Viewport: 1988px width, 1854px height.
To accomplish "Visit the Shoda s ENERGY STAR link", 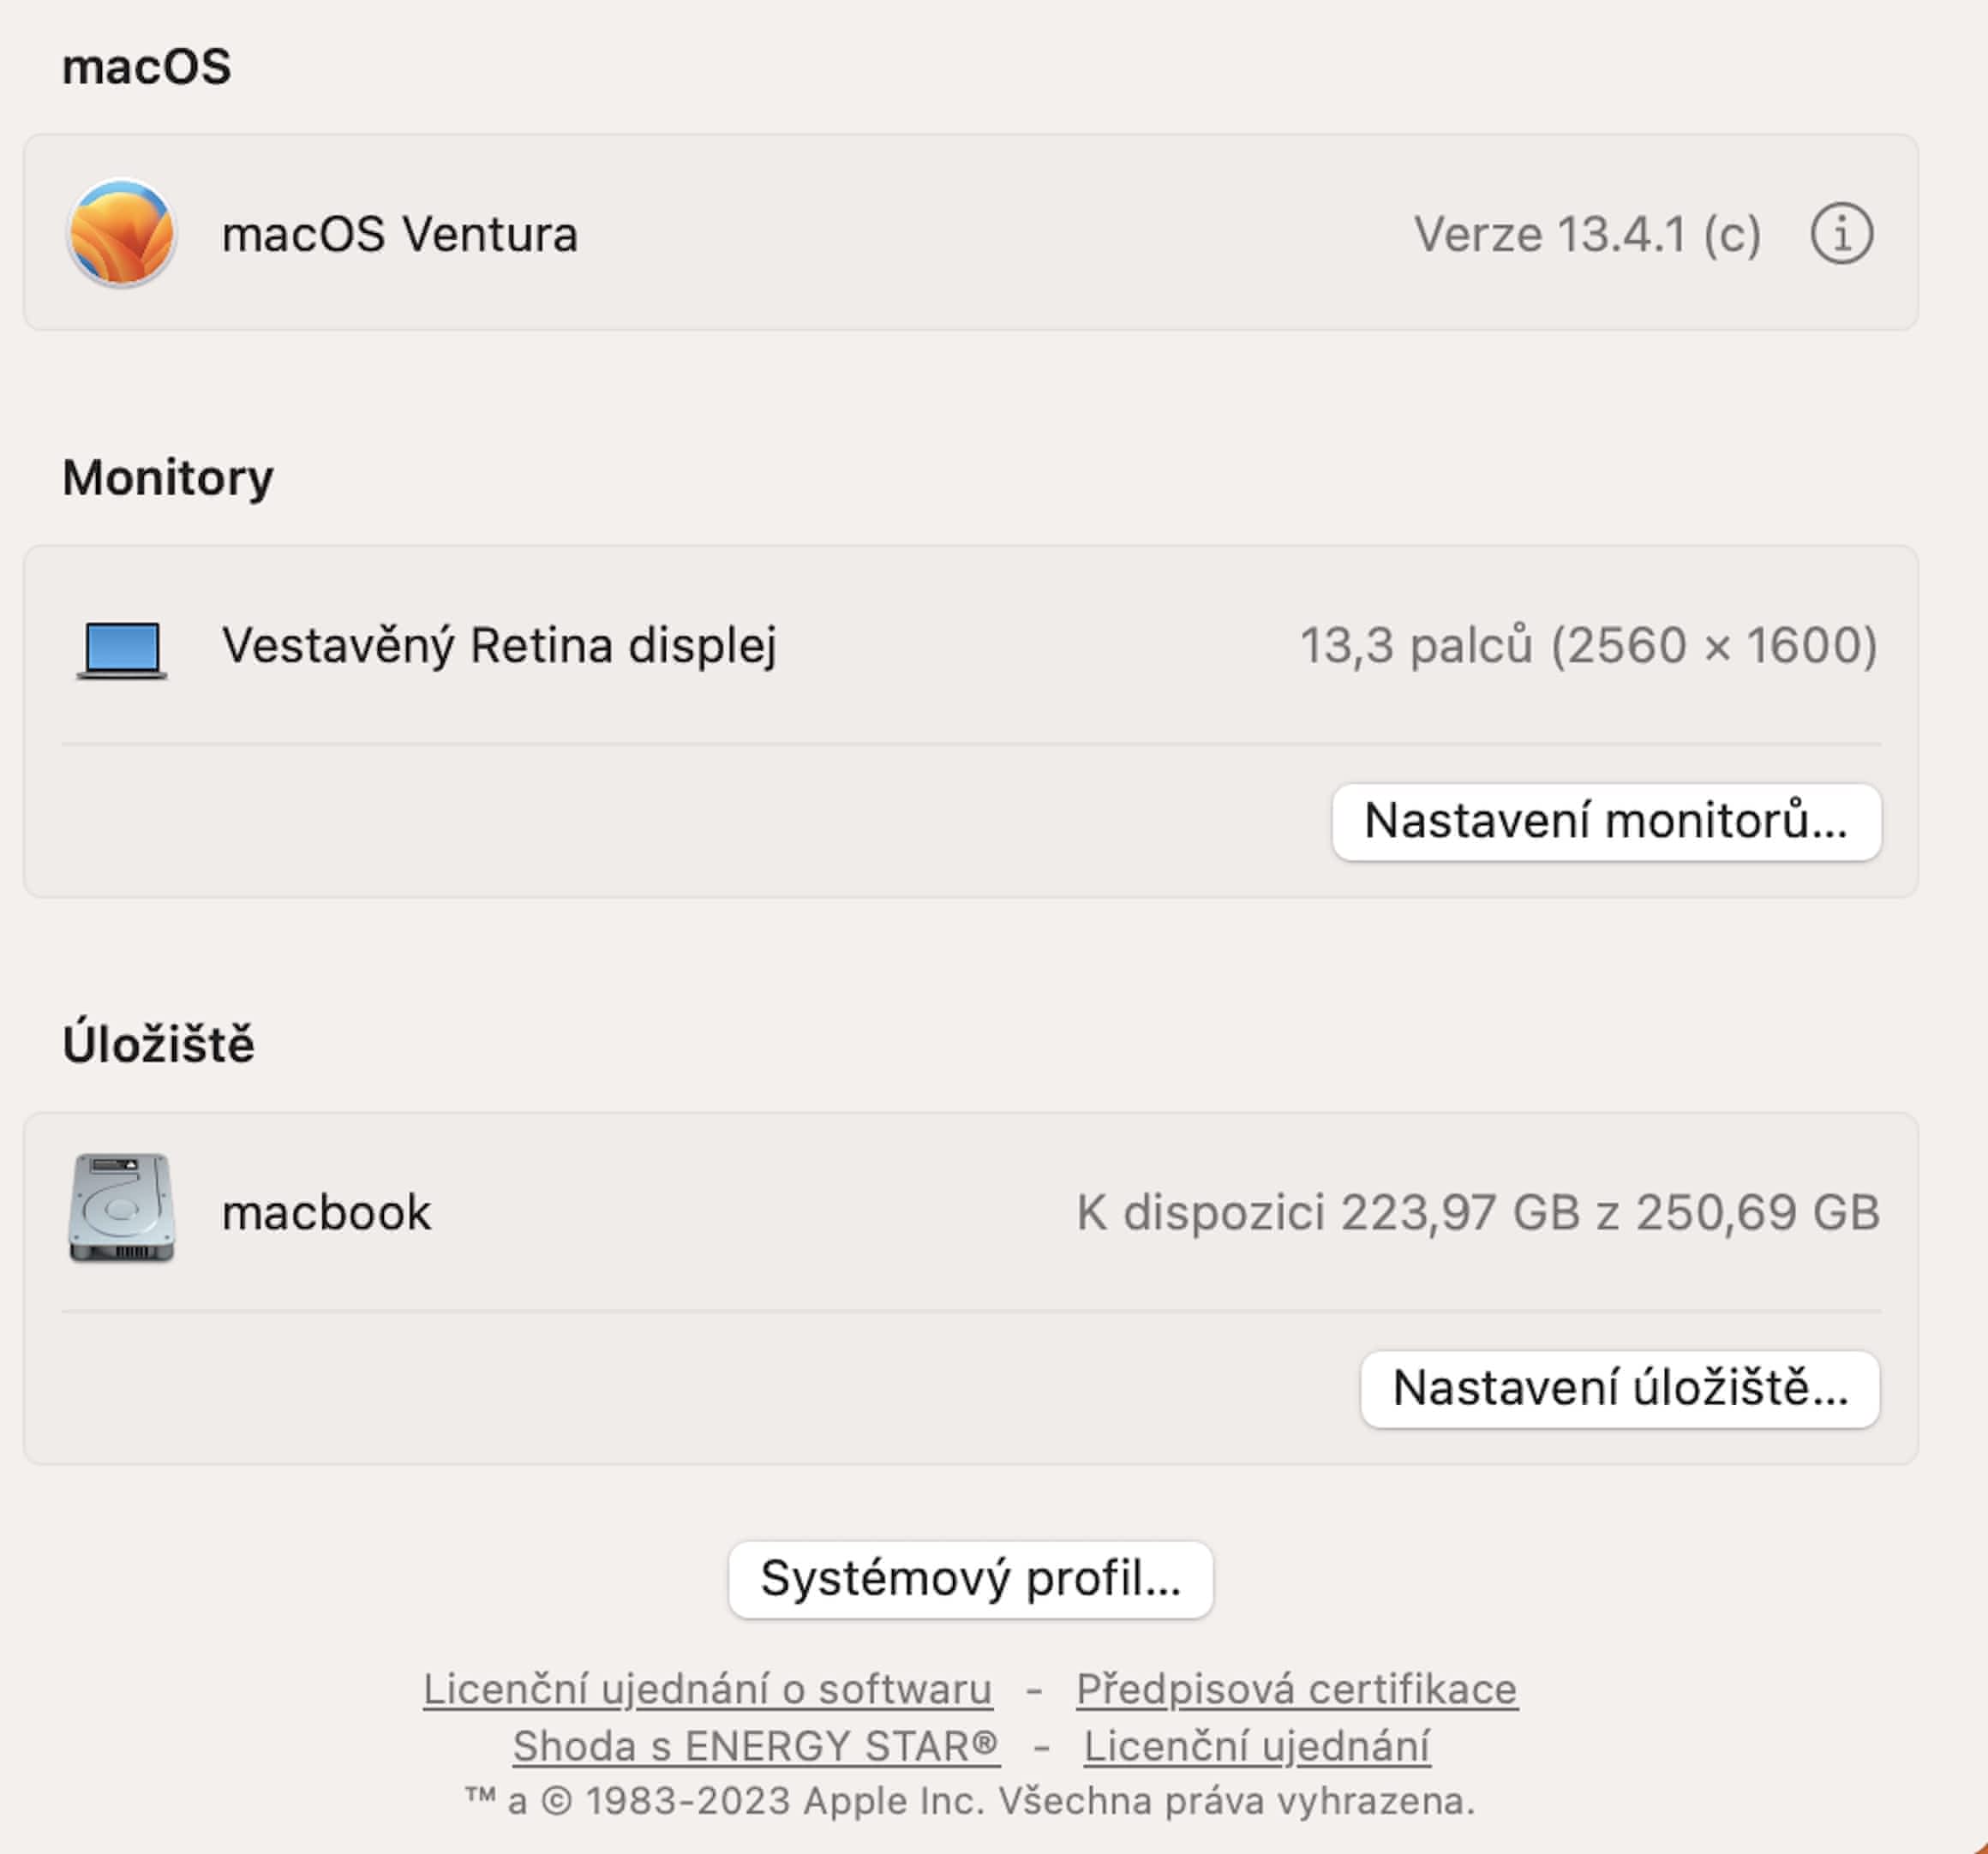I will (756, 1746).
